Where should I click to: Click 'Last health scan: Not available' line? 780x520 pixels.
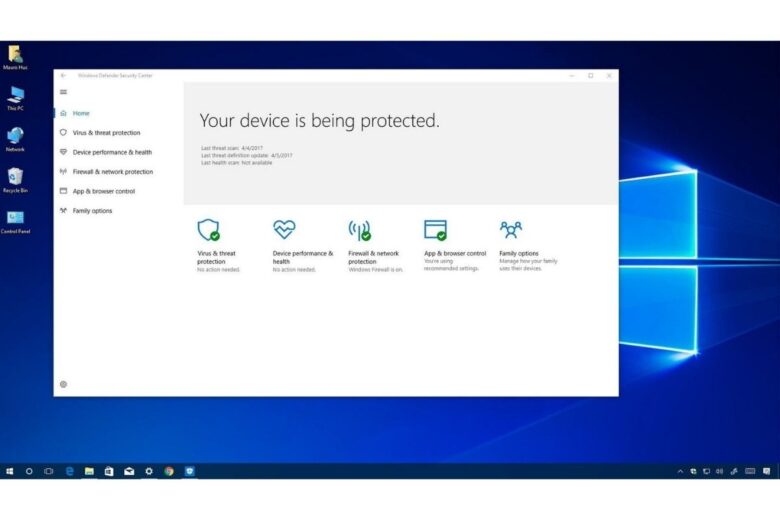pyautogui.click(x=237, y=163)
